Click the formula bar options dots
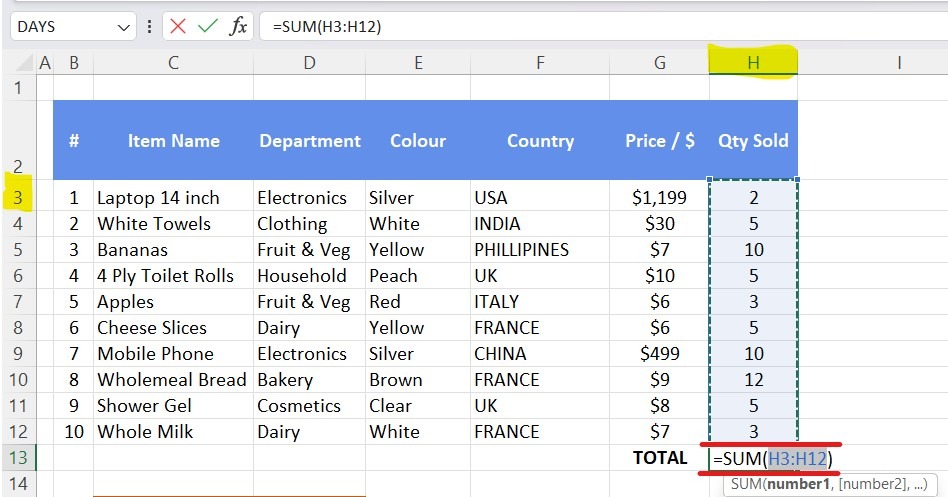The width and height of the screenshot is (948, 497). pyautogui.click(x=149, y=27)
